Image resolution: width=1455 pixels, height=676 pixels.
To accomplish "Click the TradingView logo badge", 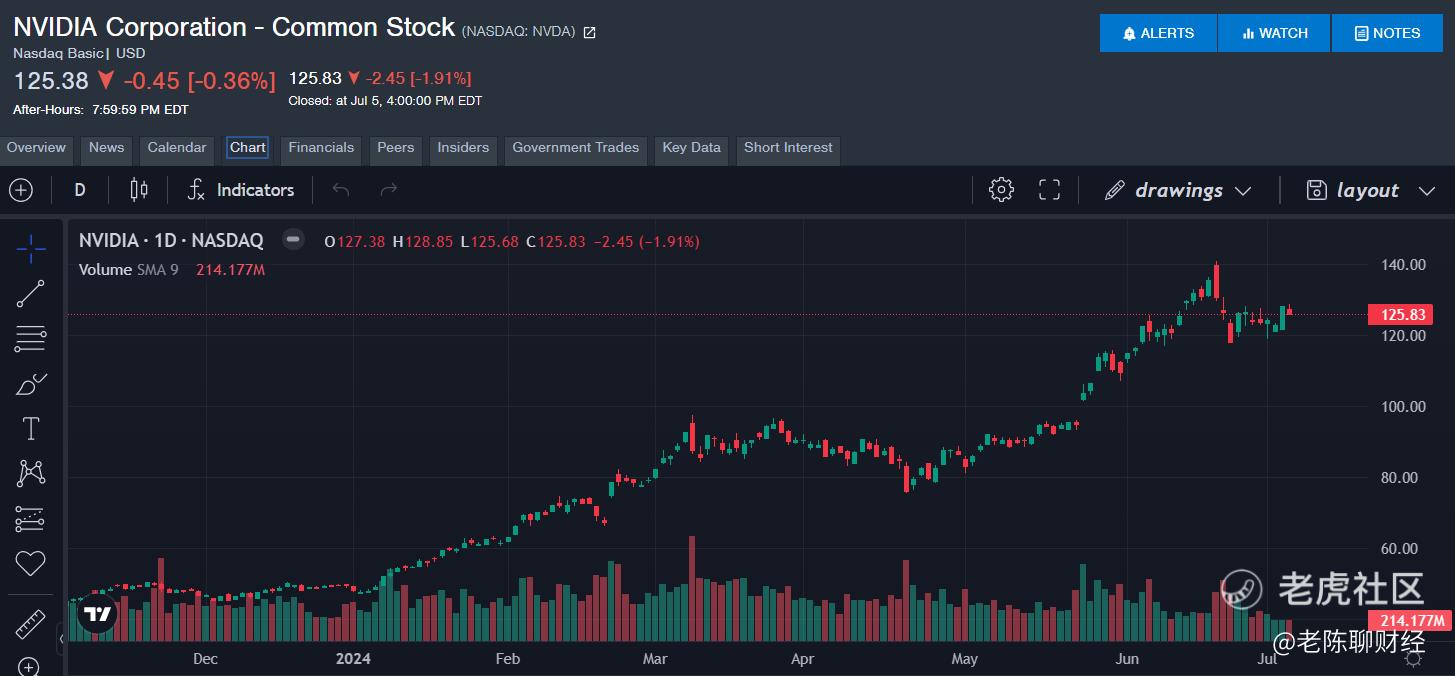I will [x=97, y=614].
